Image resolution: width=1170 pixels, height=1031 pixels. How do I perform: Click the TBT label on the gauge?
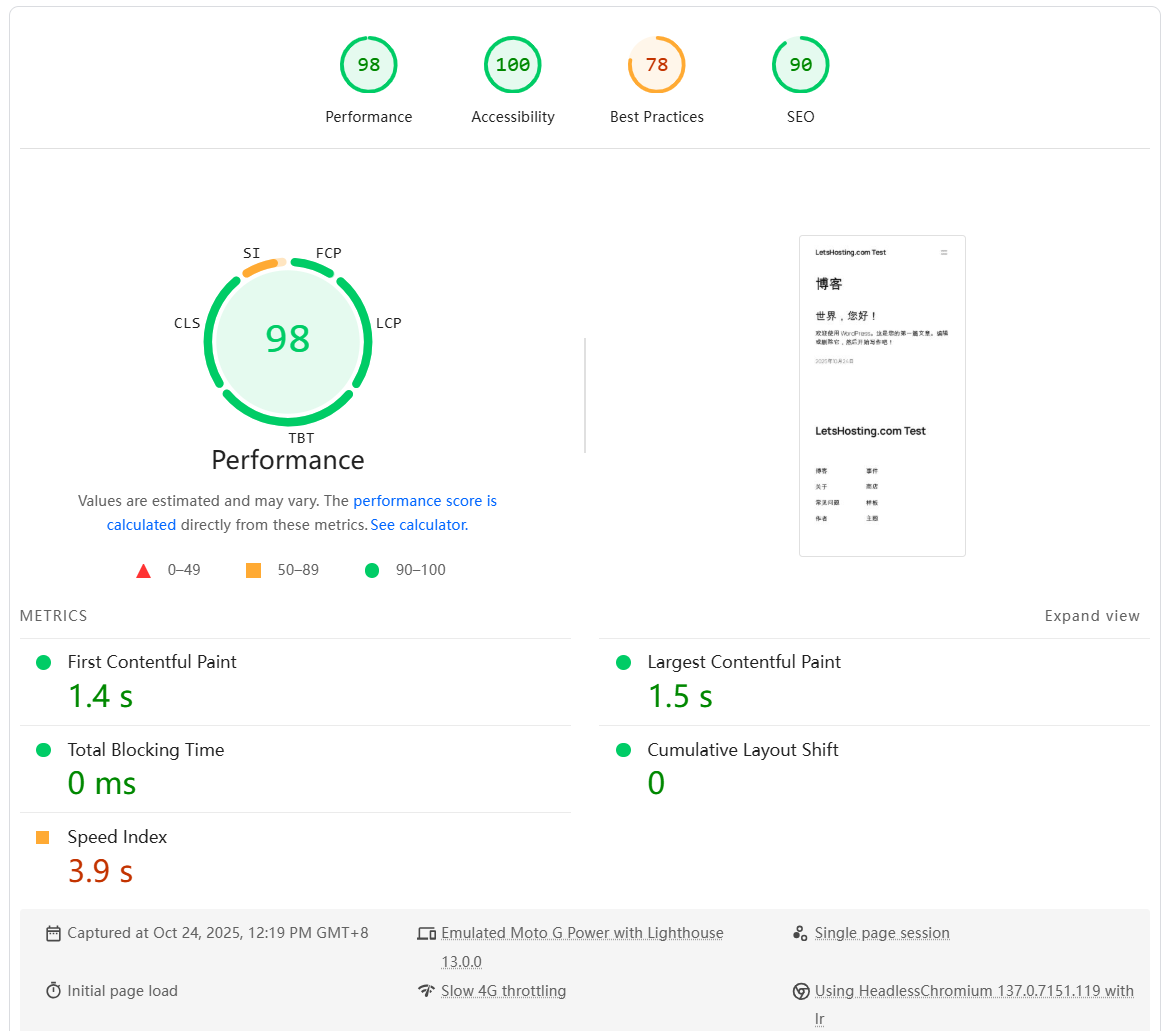pos(301,438)
